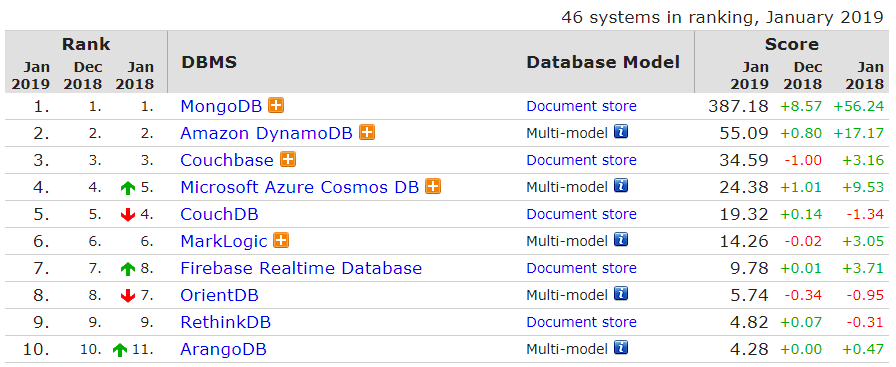Open the Microsoft Azure Cosmos DB link
The width and height of the screenshot is (896, 367).
pyautogui.click(x=299, y=187)
